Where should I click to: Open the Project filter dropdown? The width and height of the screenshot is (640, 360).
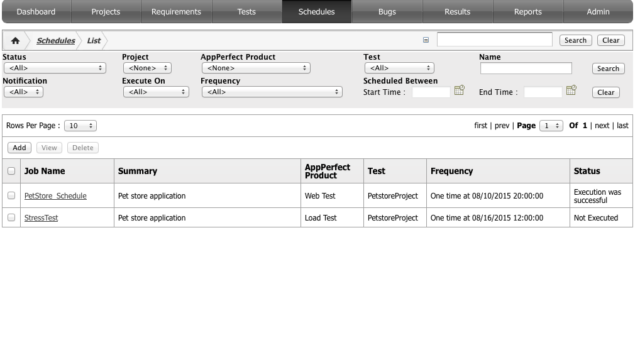coord(147,68)
